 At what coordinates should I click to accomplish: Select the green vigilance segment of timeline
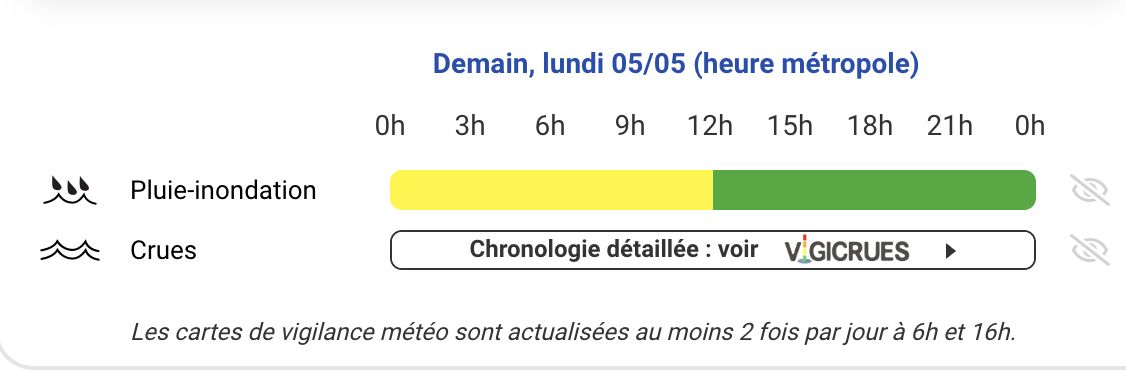[x=874, y=190]
